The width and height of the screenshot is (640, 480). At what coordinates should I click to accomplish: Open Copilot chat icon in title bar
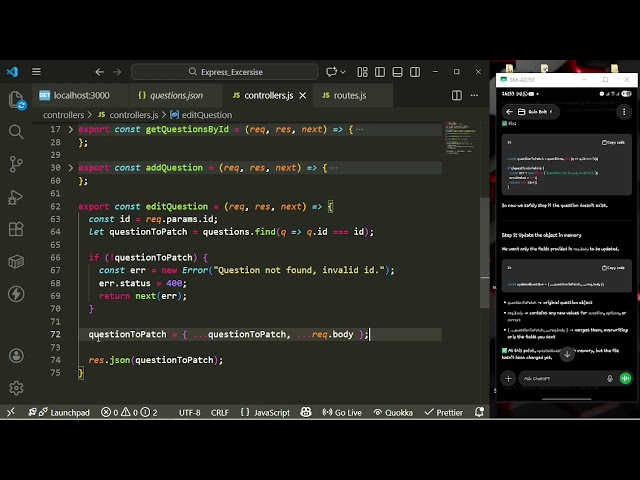tap(331, 72)
